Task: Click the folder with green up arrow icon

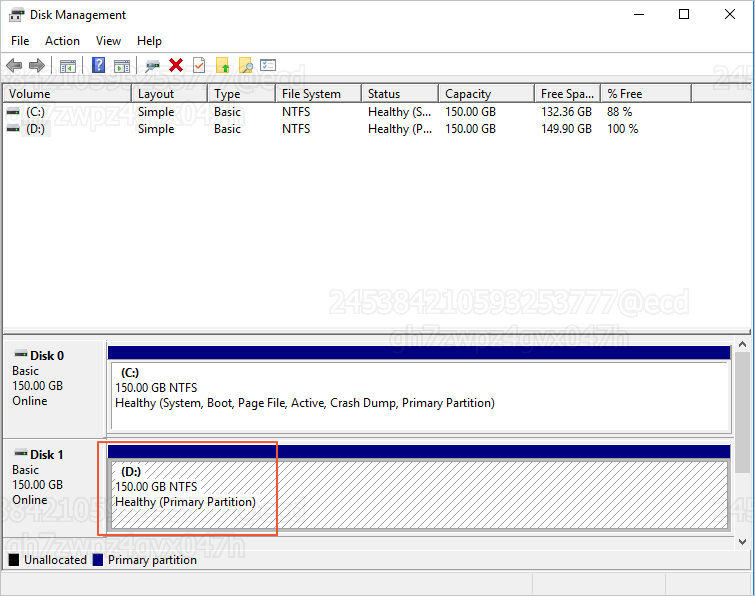Action: 222,65
